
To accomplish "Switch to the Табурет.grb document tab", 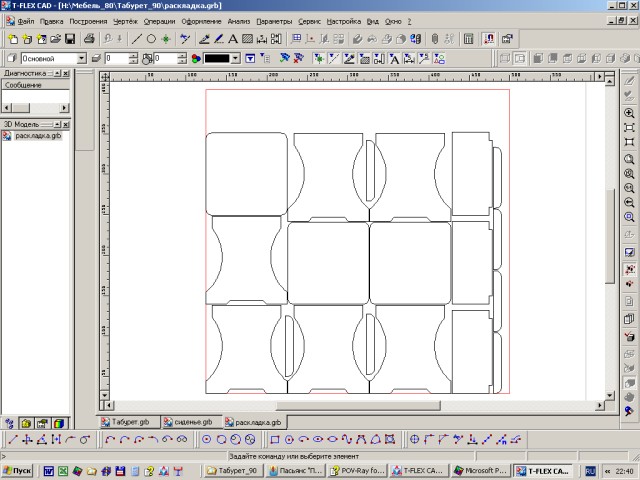I will [x=129, y=422].
